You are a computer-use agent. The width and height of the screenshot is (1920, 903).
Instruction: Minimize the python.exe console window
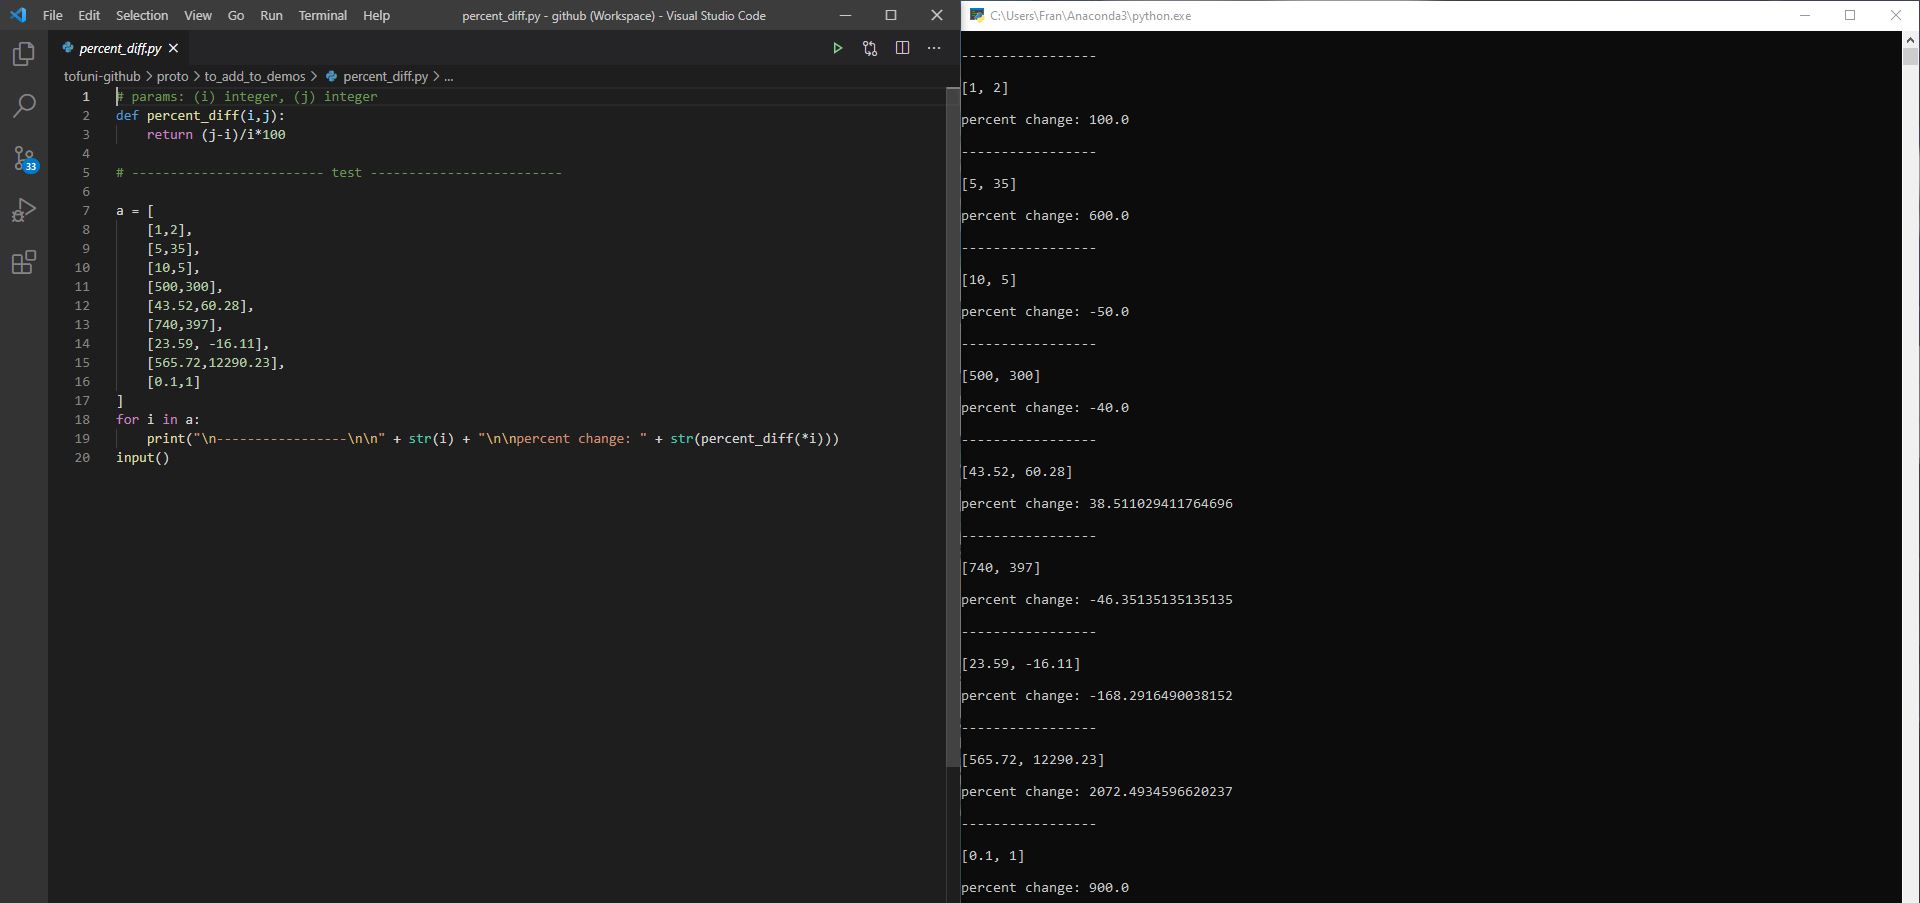tap(1805, 15)
